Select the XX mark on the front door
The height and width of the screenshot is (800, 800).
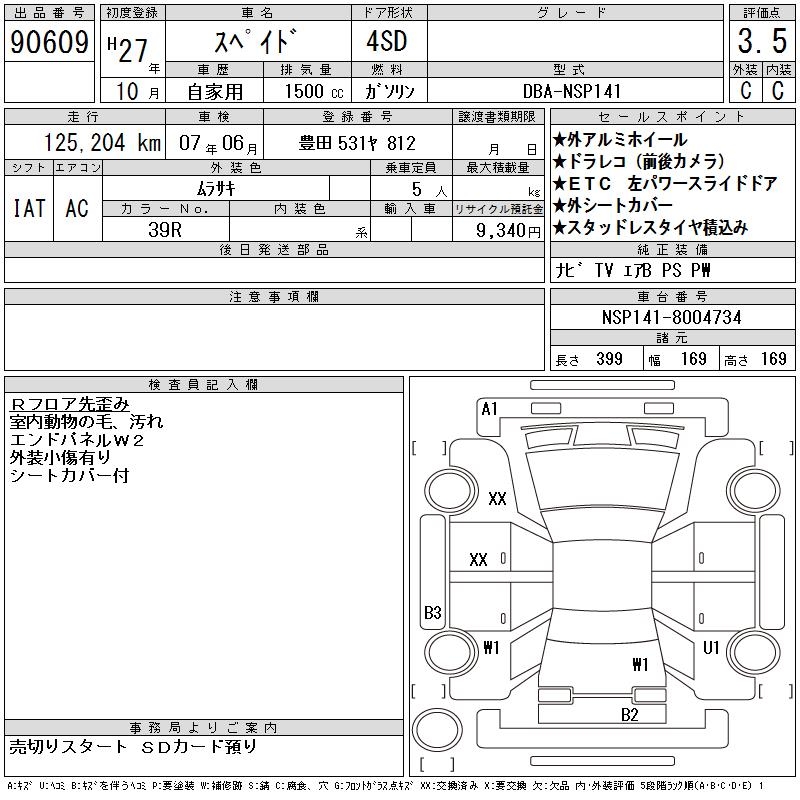click(478, 560)
